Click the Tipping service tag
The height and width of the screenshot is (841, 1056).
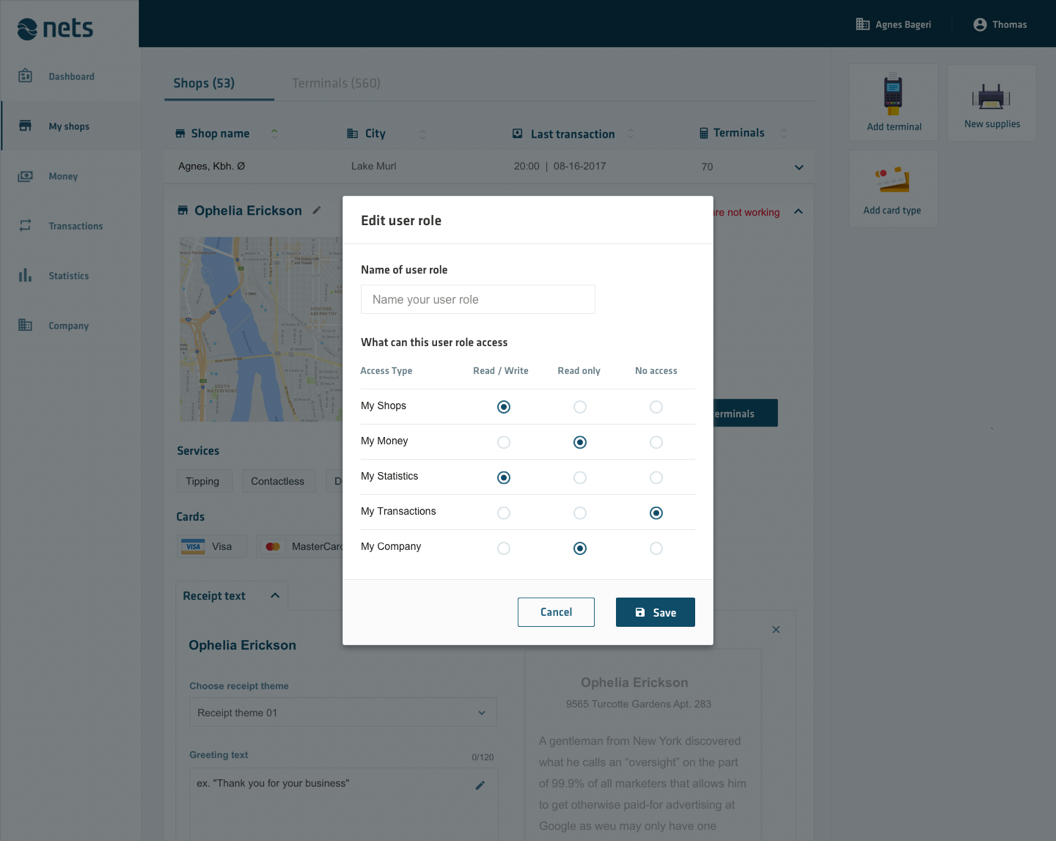(203, 481)
